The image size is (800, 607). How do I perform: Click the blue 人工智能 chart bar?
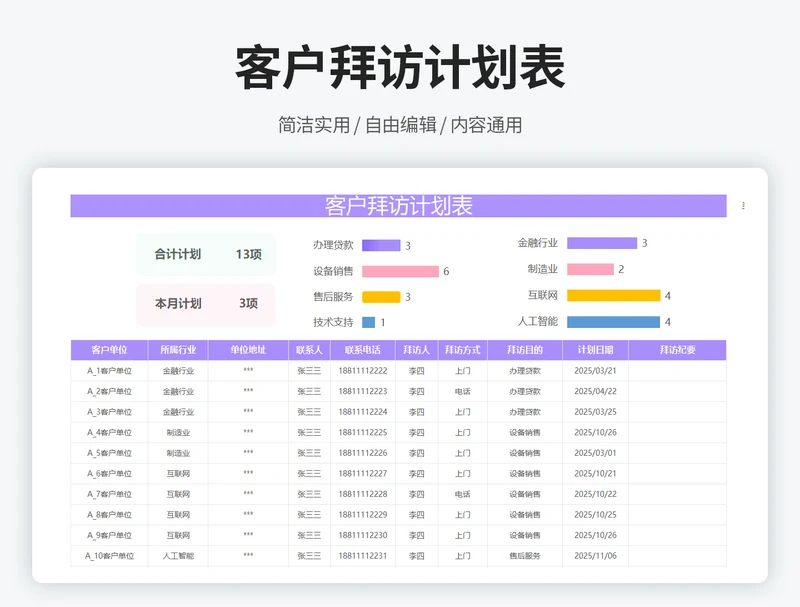614,322
